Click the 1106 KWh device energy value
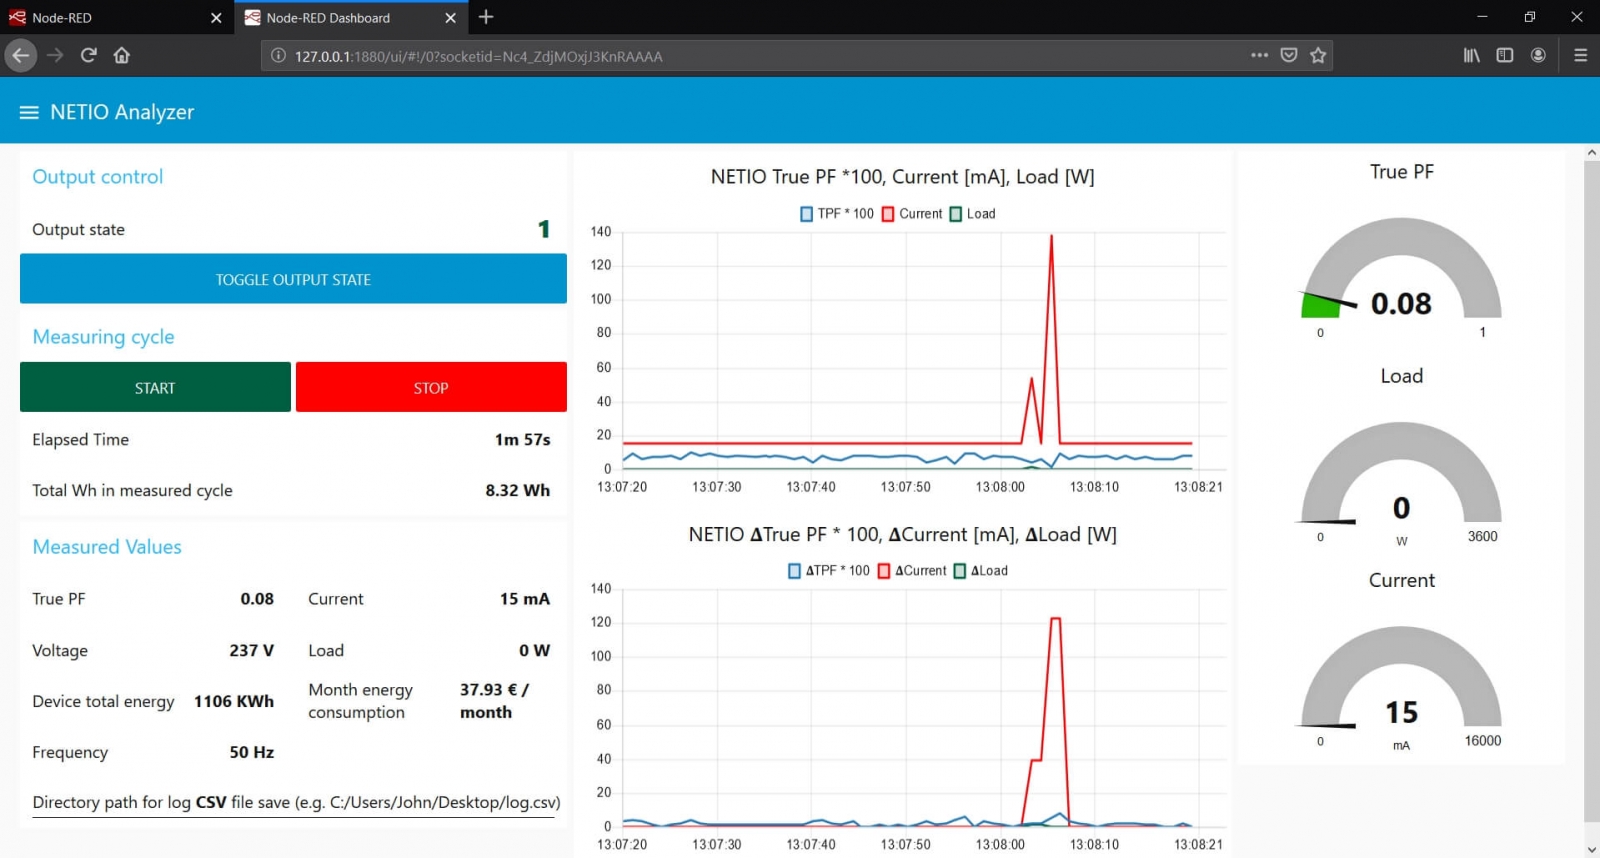 point(233,702)
